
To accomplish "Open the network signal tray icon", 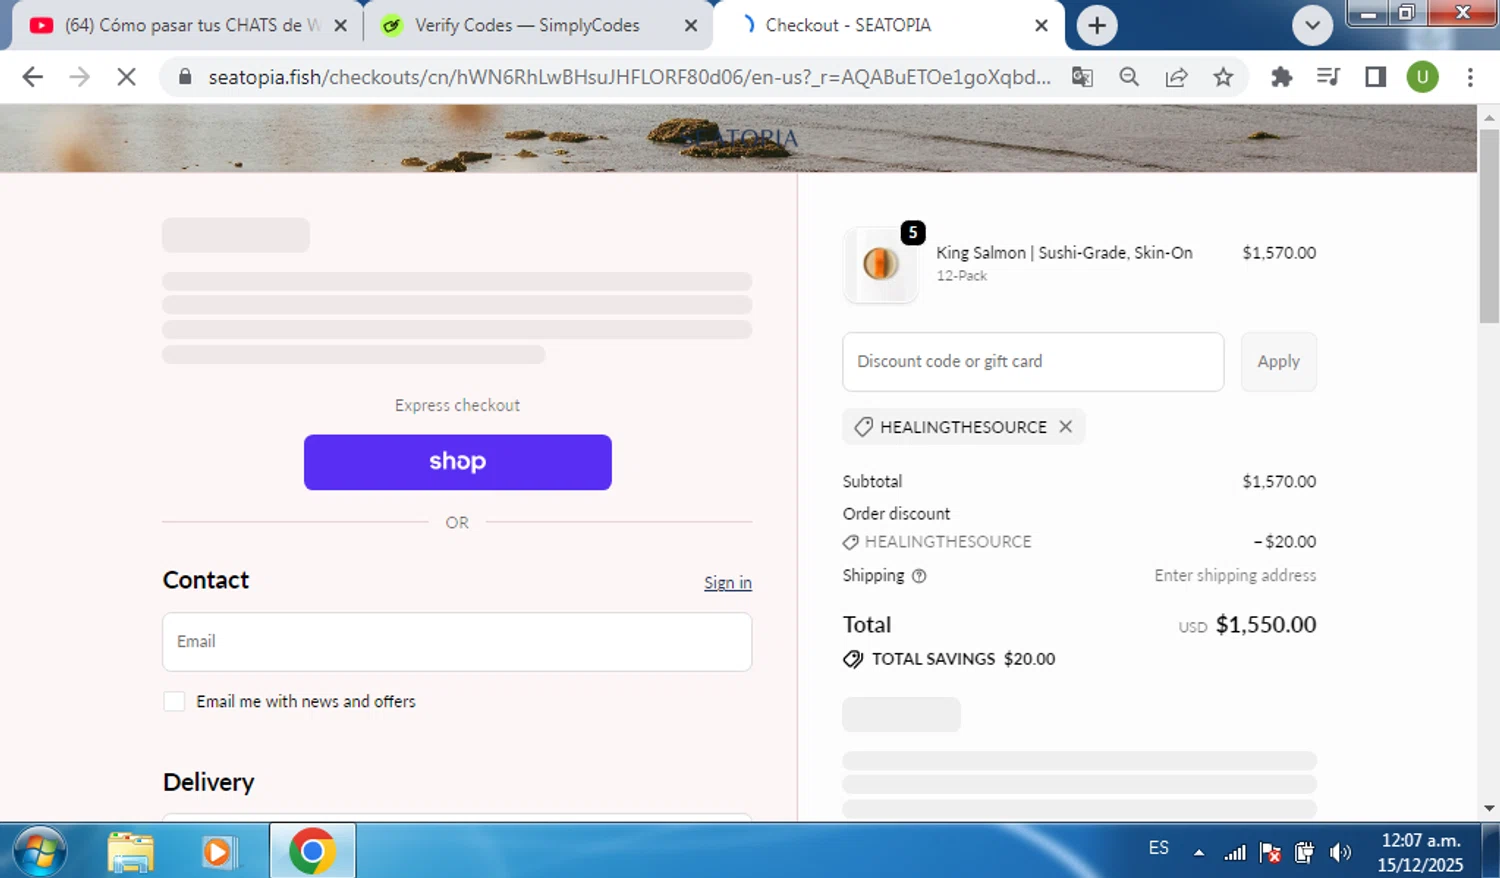I will [1236, 853].
